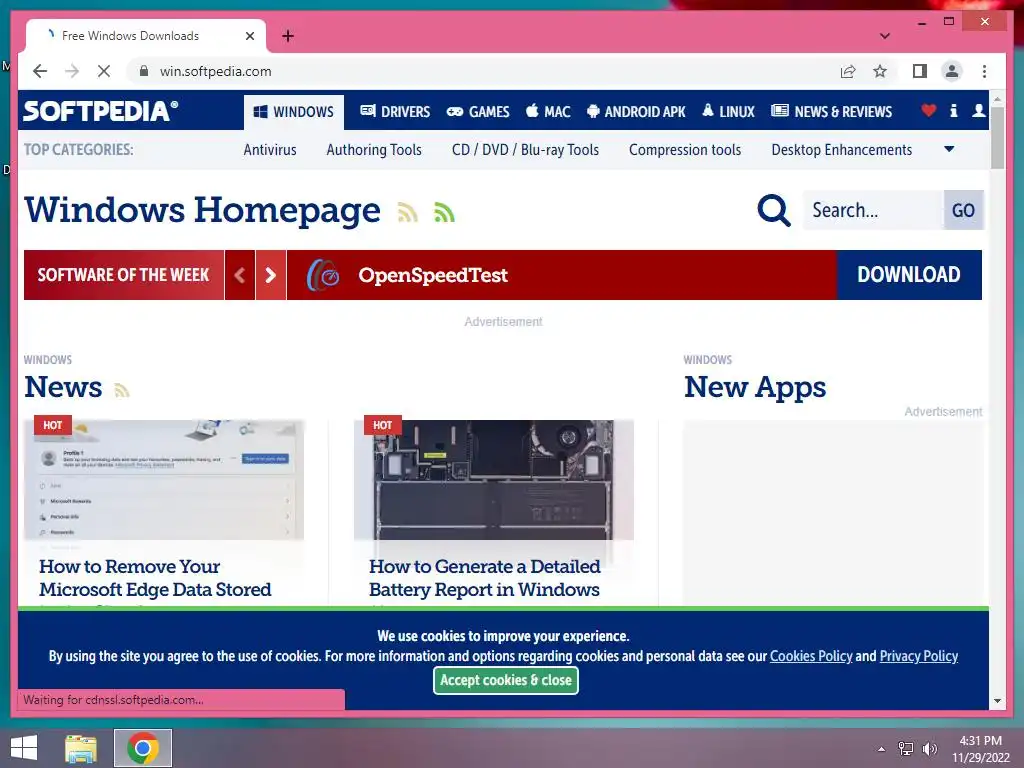Open 'How to Generate a Detailed Battery Report' headline
The height and width of the screenshot is (768, 1024).
tap(484, 578)
